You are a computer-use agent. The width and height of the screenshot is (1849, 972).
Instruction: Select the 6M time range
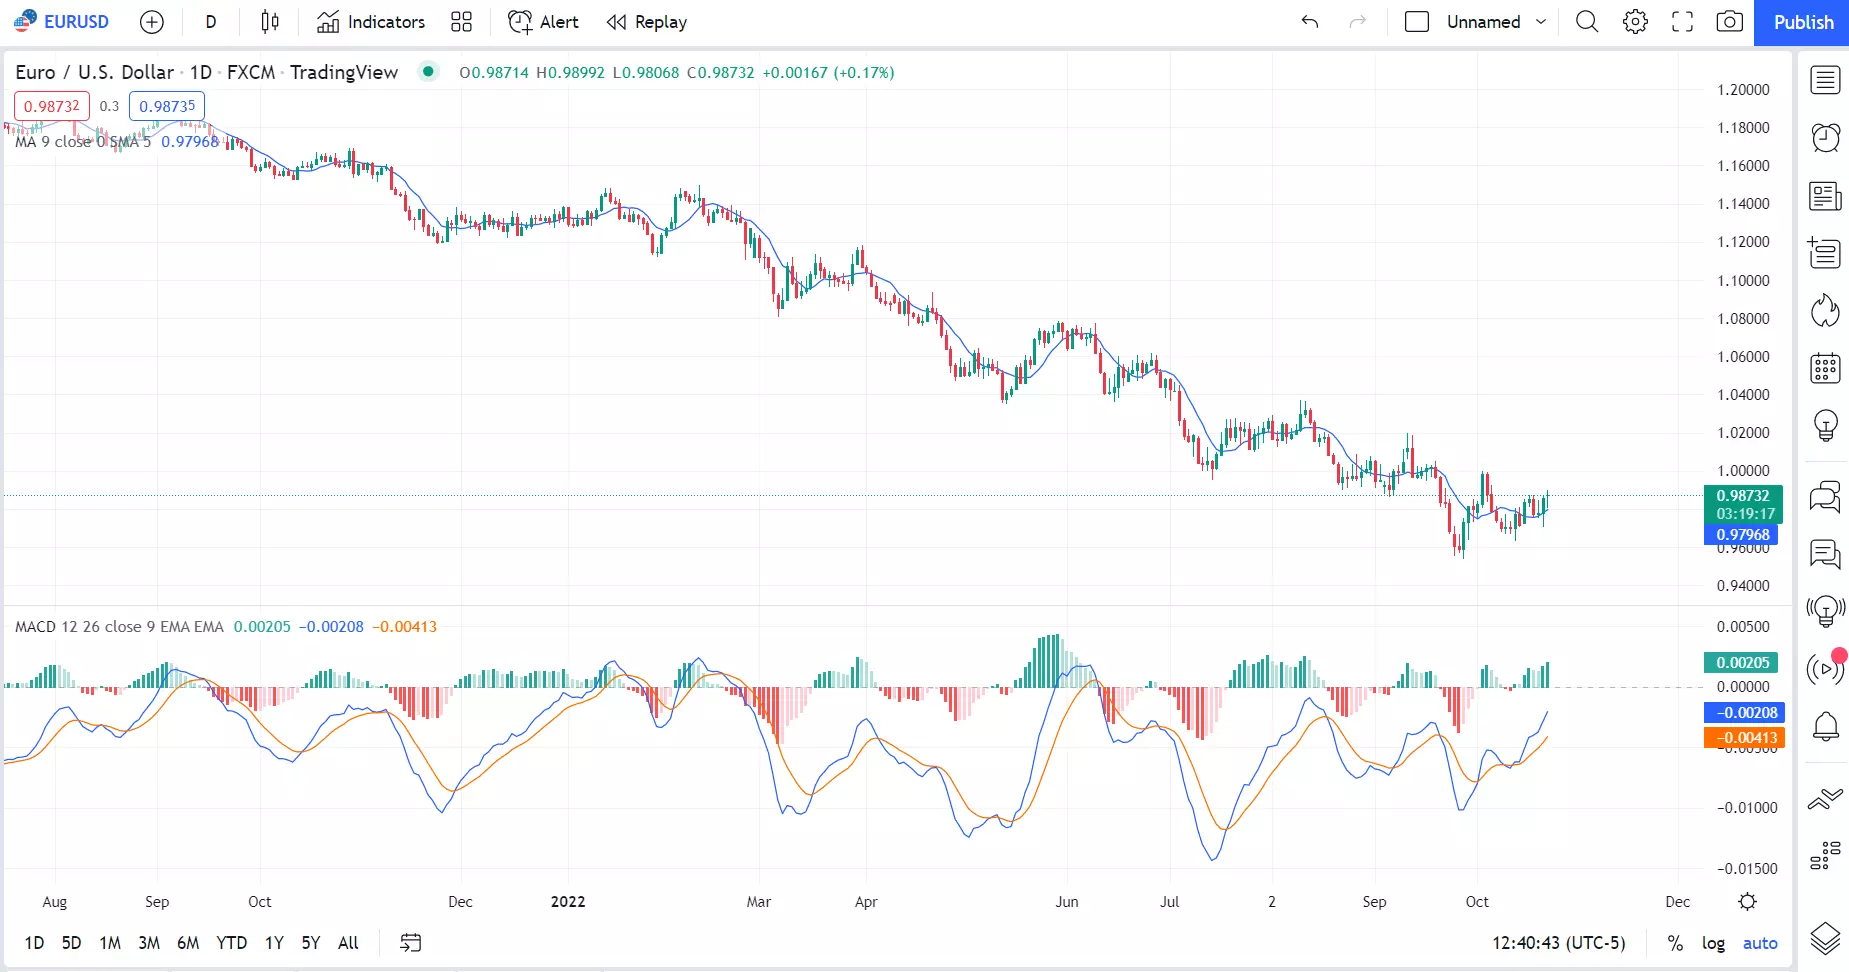[188, 943]
